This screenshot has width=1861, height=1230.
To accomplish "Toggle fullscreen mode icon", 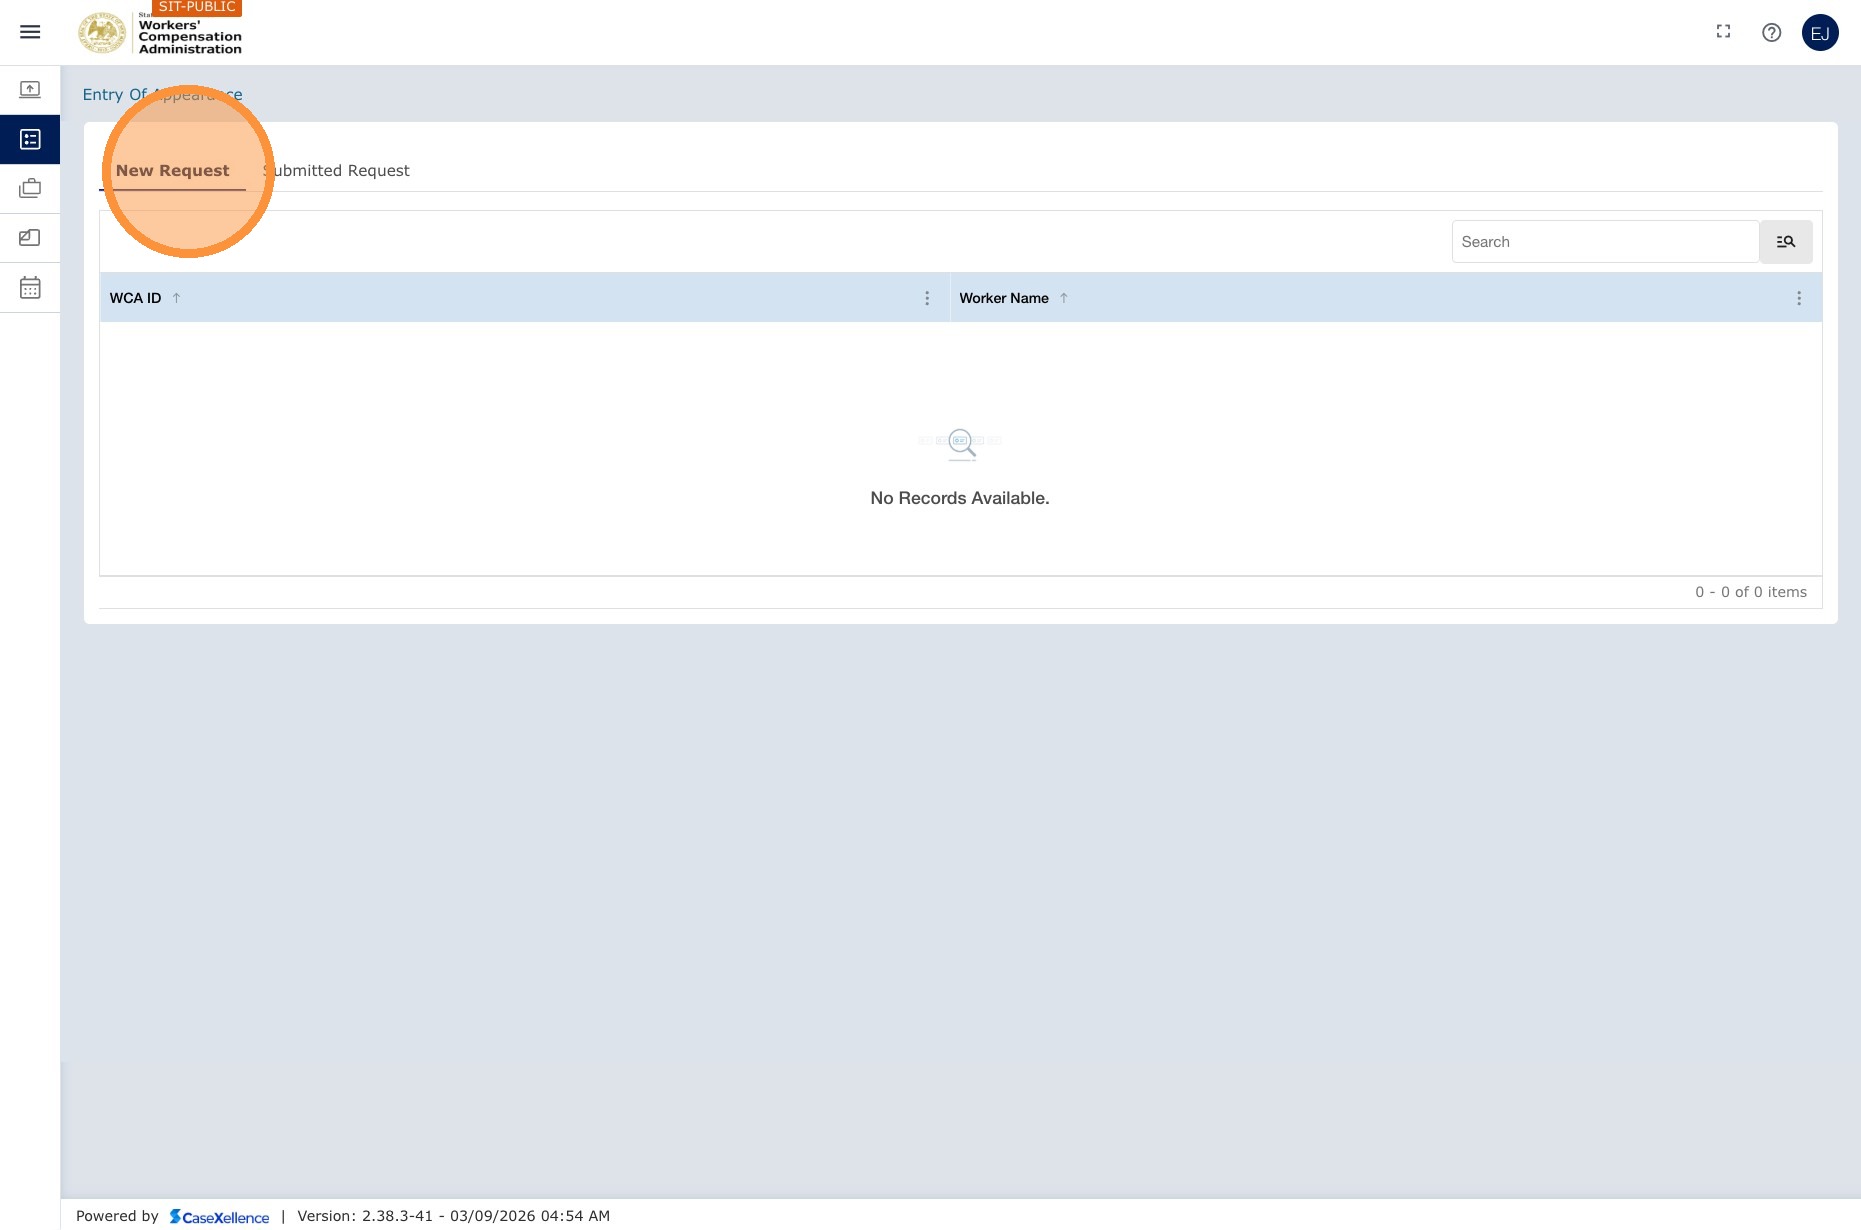I will click(1723, 32).
